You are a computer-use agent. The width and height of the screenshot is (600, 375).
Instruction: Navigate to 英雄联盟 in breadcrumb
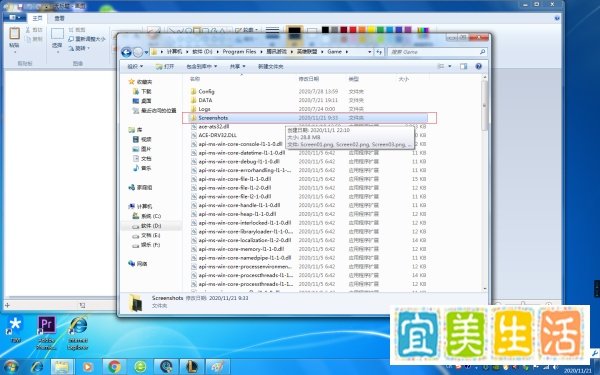tap(307, 52)
